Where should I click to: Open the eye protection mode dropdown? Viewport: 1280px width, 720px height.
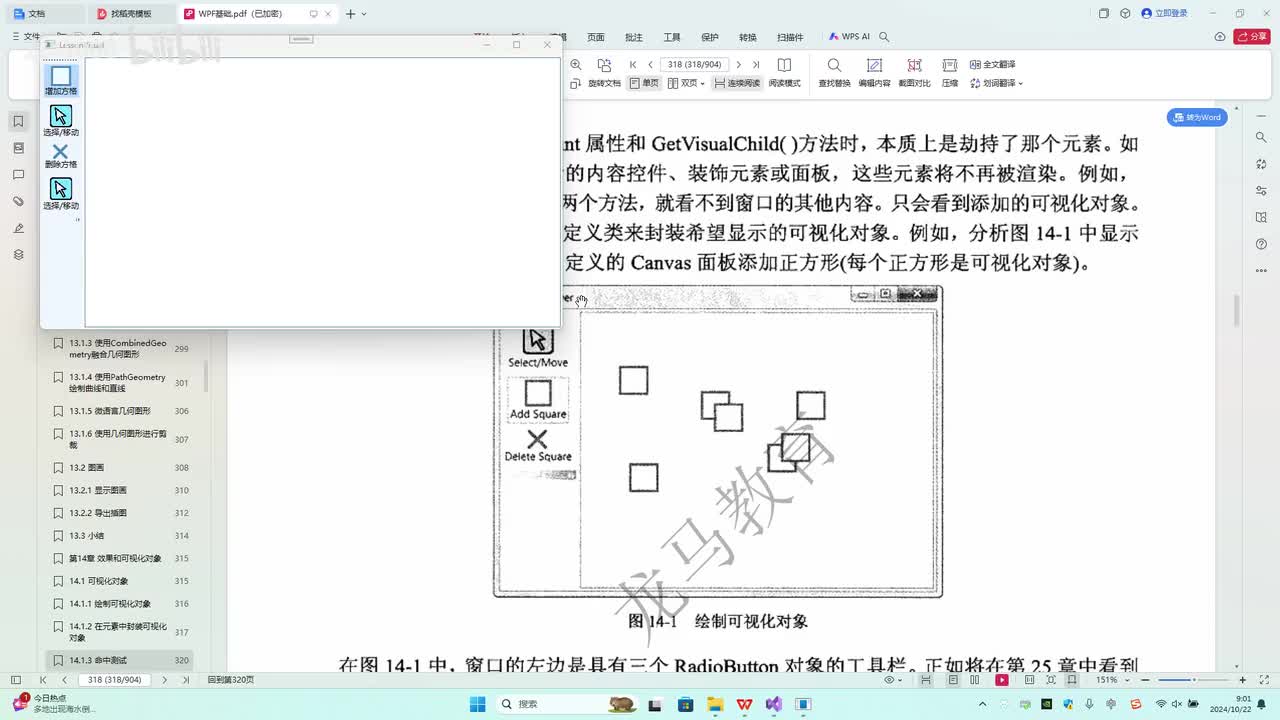892,680
